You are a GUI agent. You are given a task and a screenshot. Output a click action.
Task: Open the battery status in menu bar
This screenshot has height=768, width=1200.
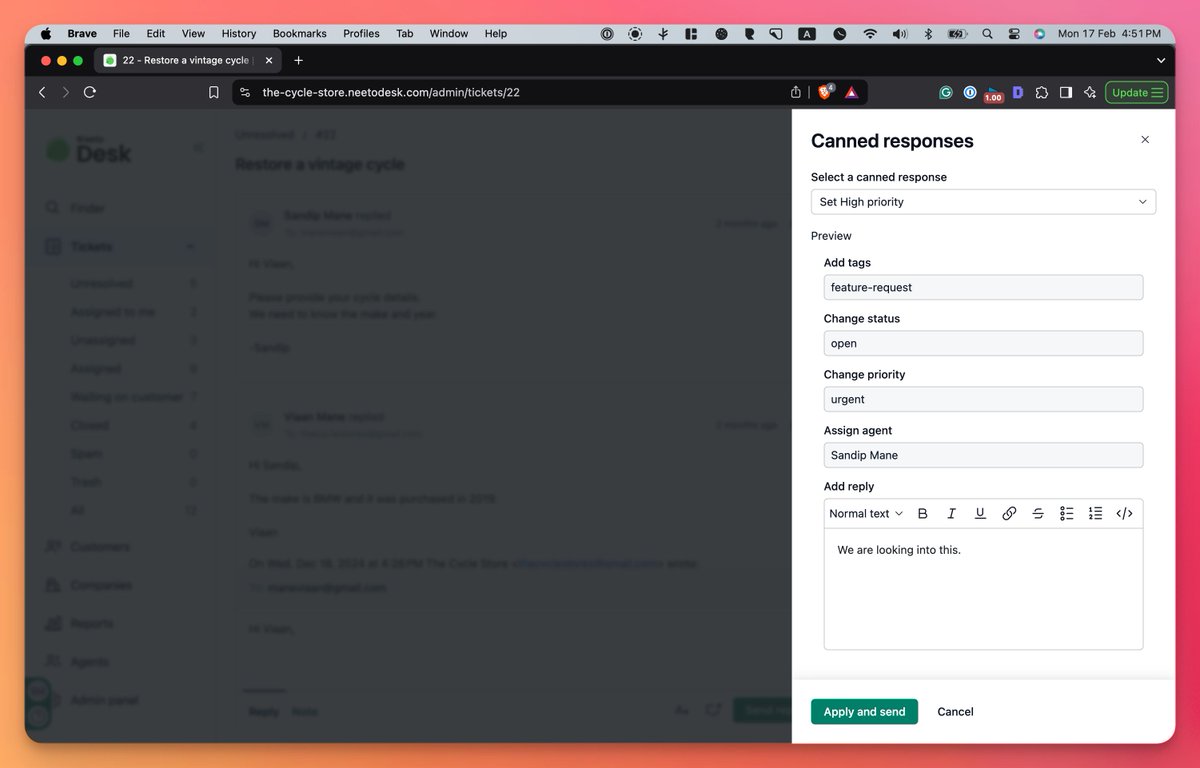[x=957, y=33]
